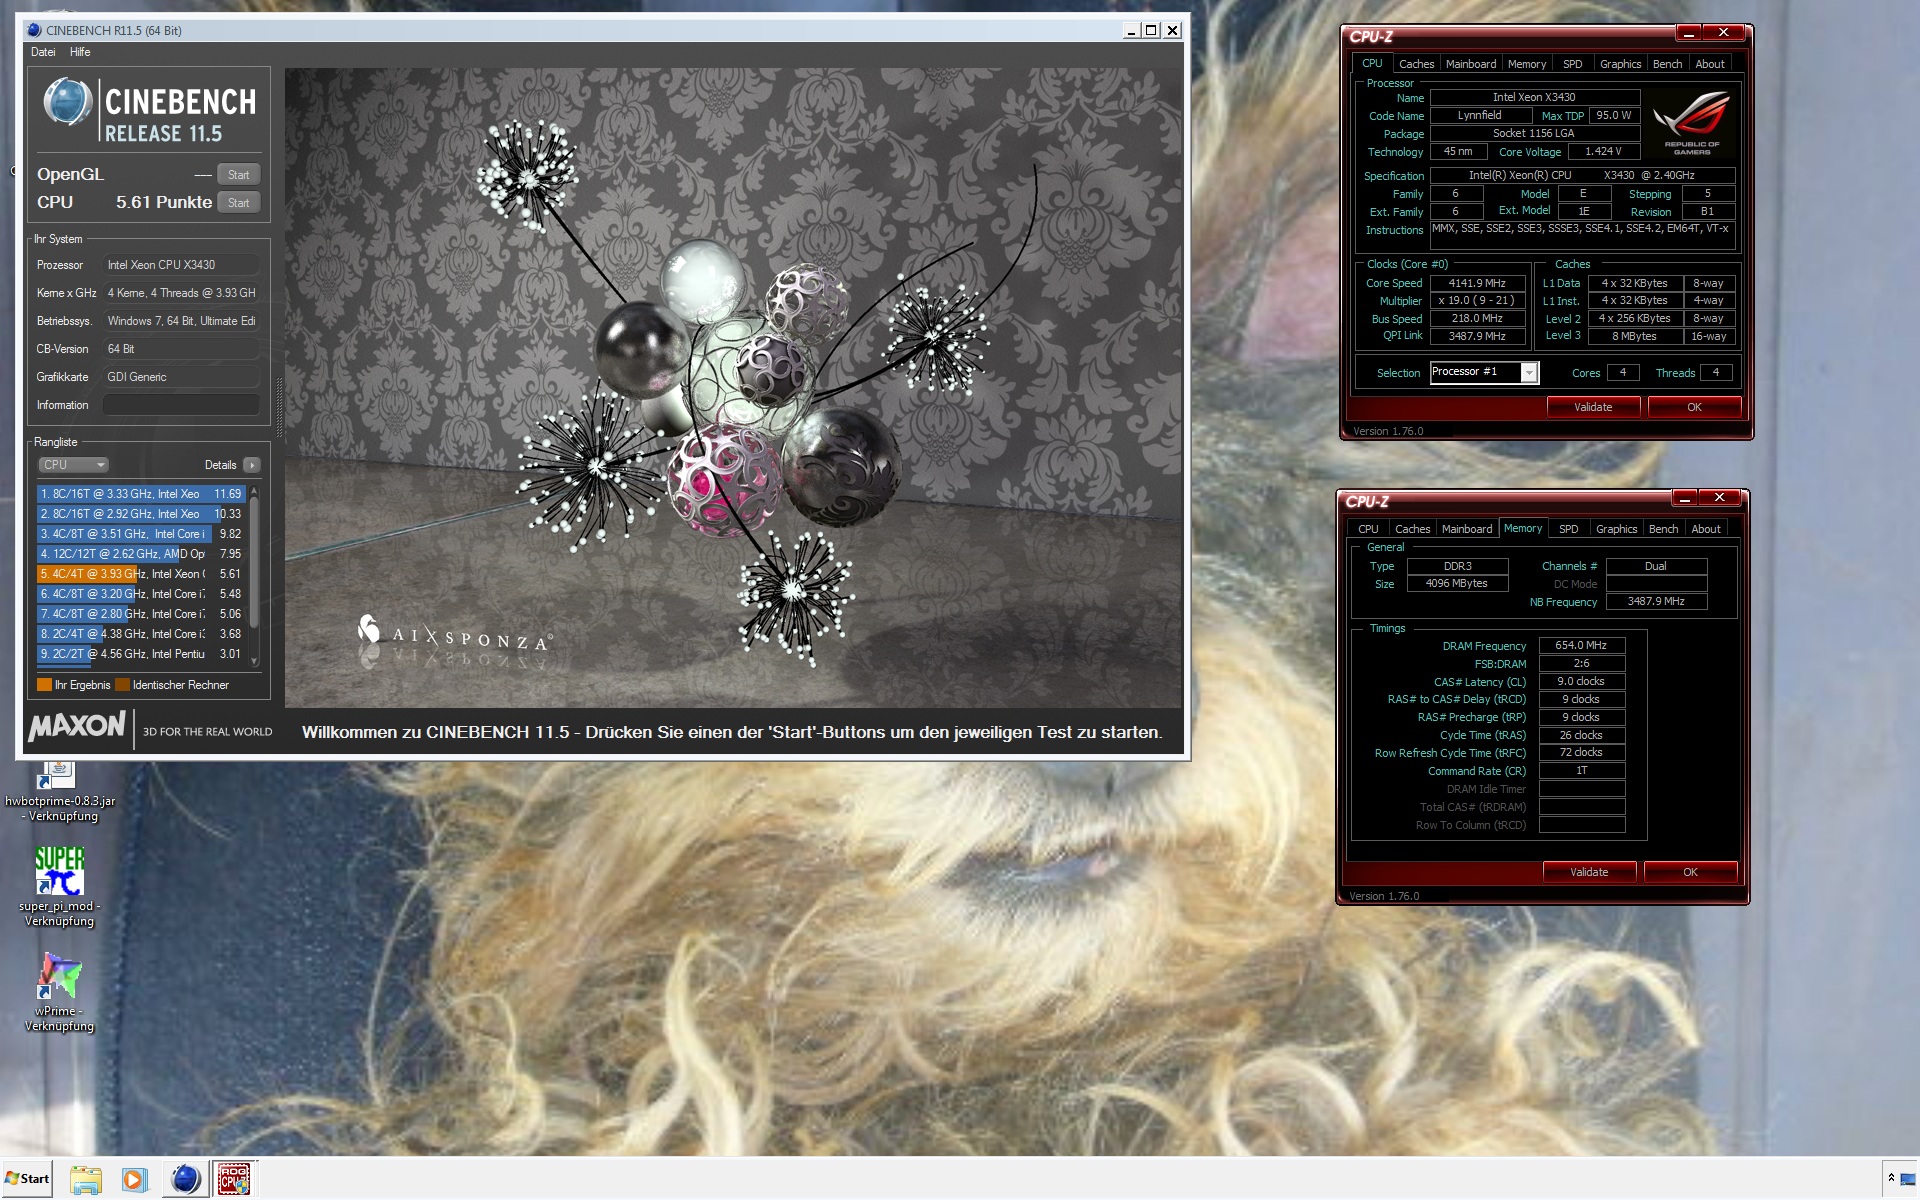Click Validate in upper CPU-Z window
This screenshot has width=1920, height=1200.
[x=1593, y=407]
